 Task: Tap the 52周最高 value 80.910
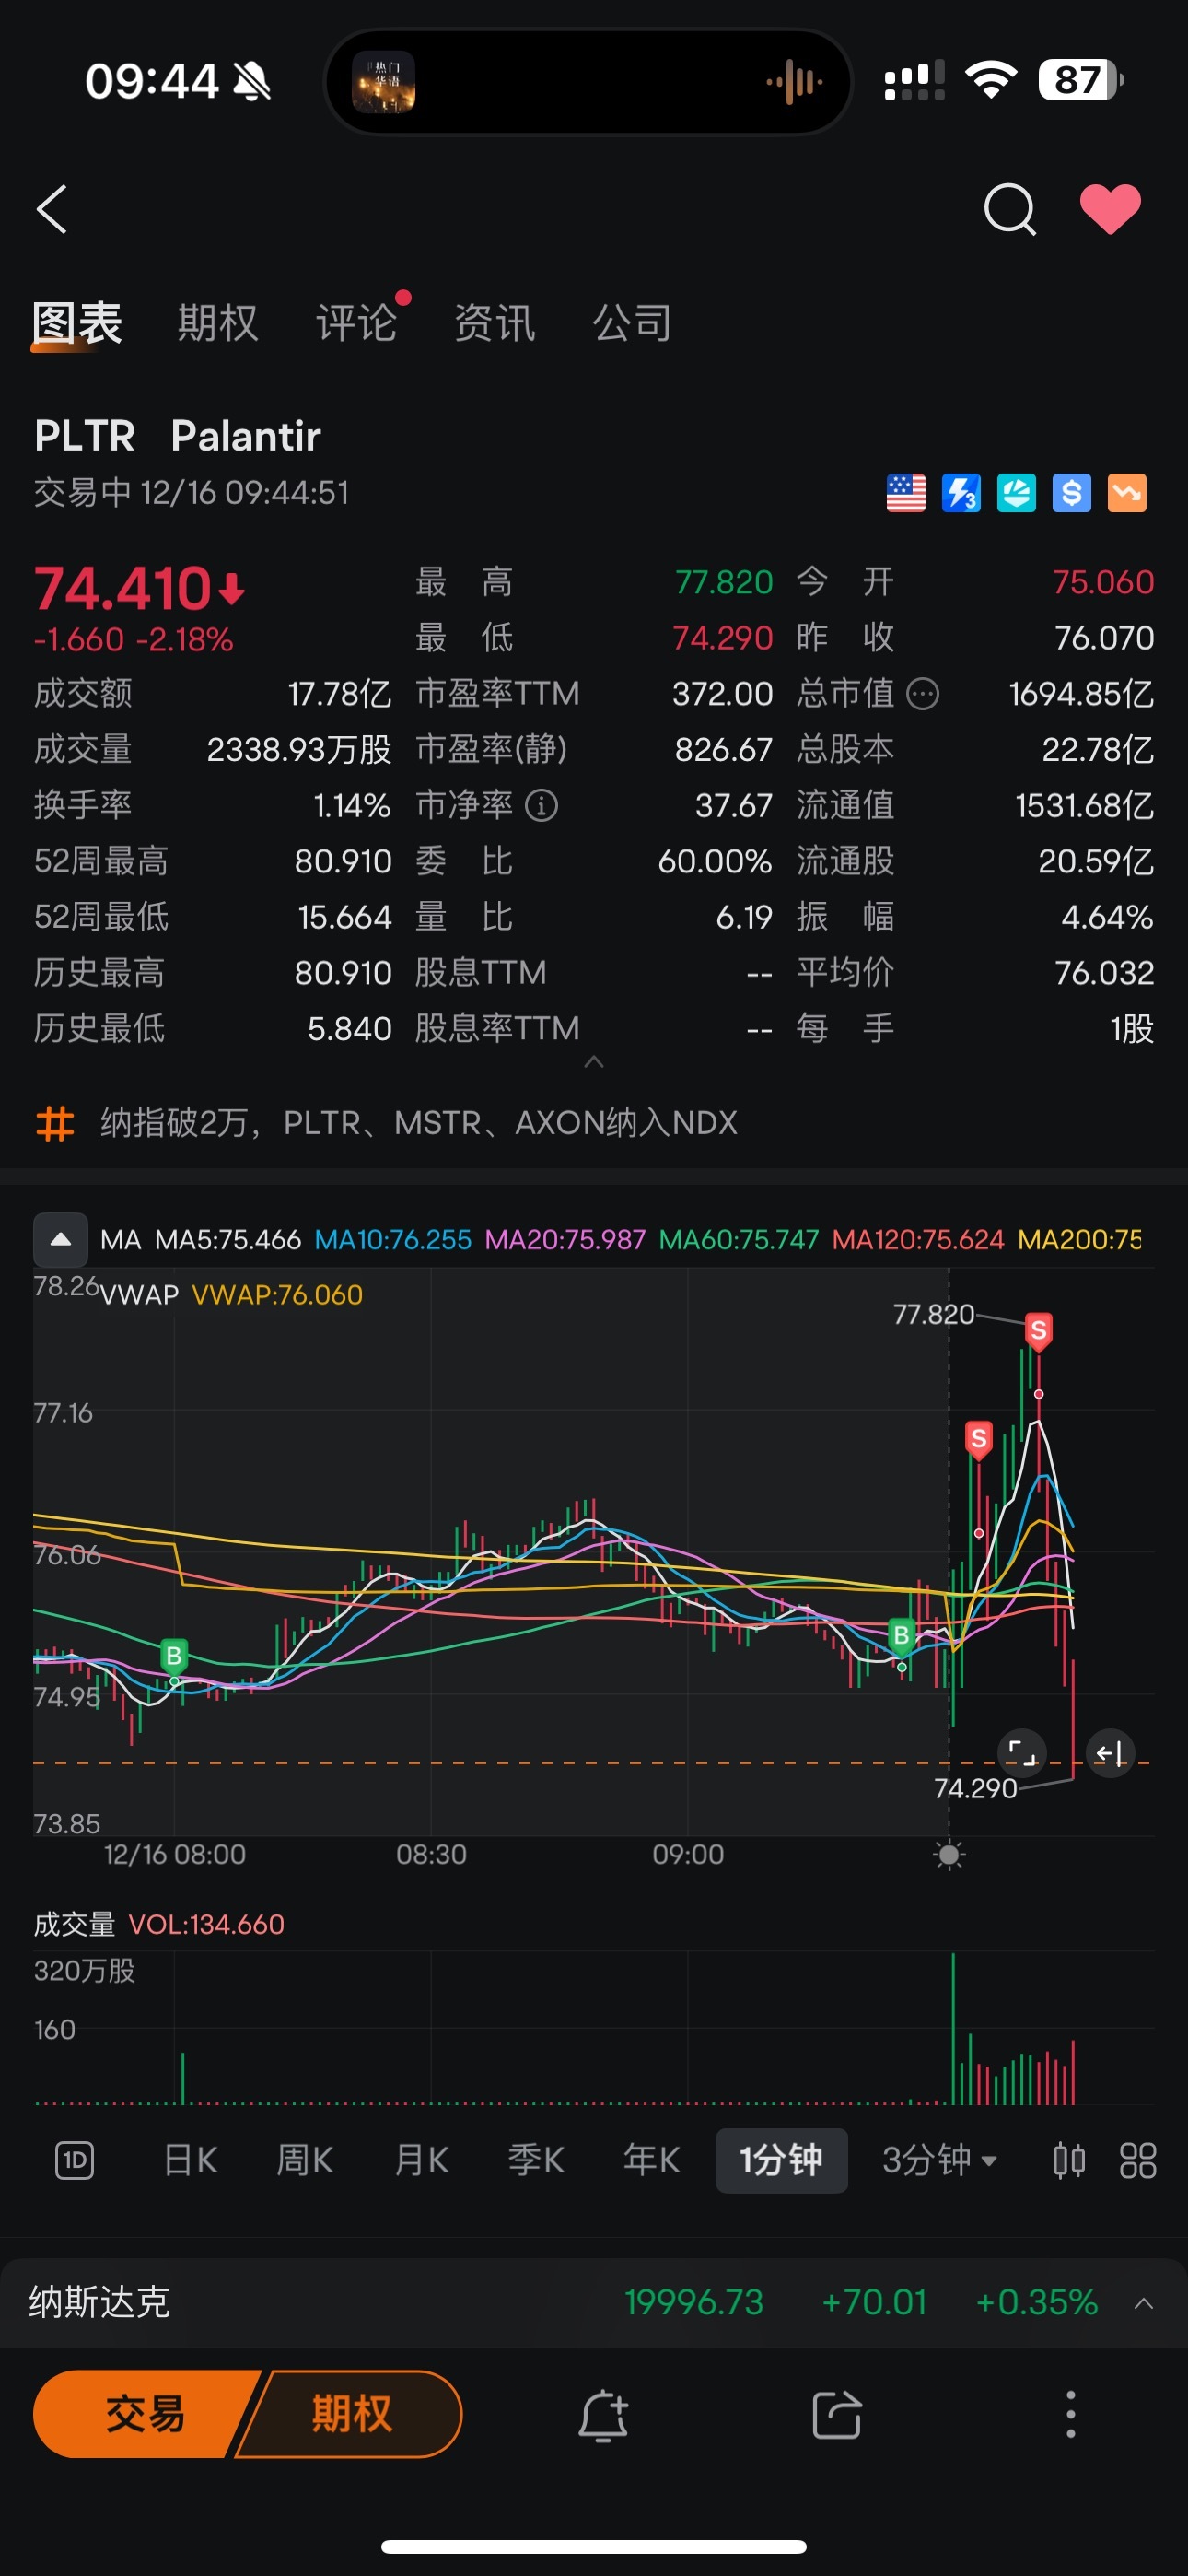pos(343,861)
